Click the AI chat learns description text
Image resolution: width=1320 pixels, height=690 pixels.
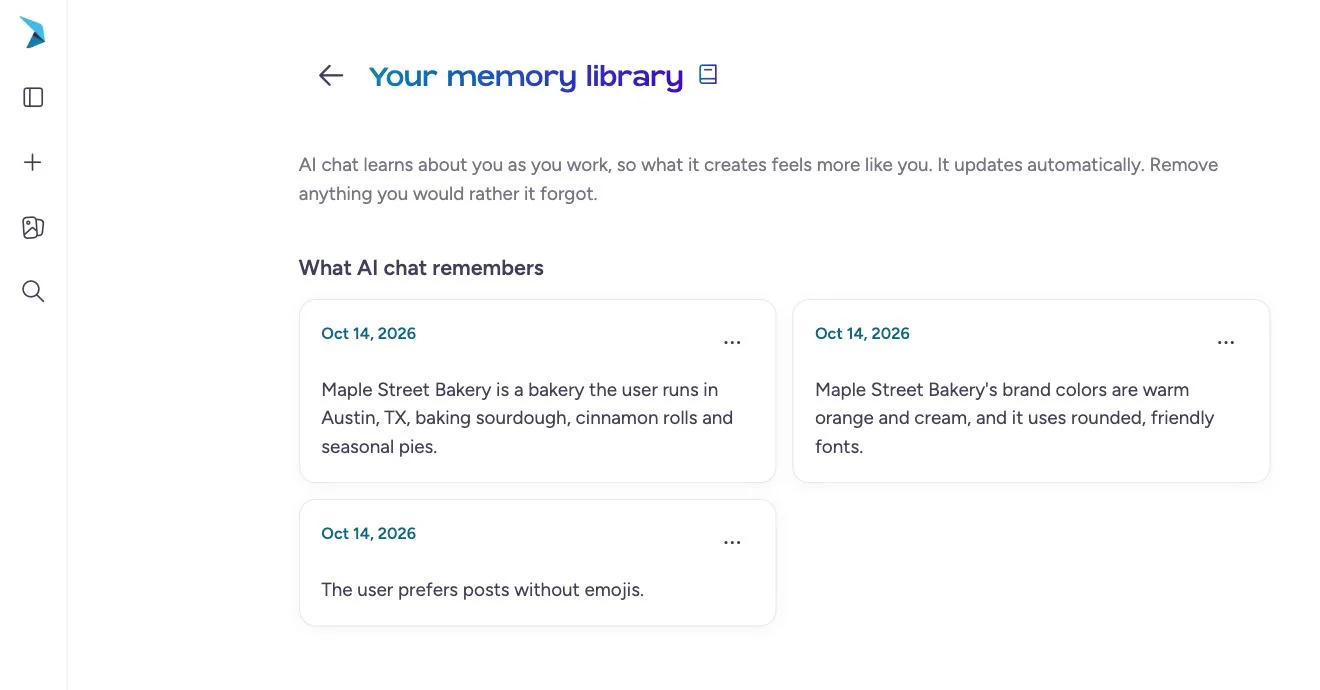[758, 179]
